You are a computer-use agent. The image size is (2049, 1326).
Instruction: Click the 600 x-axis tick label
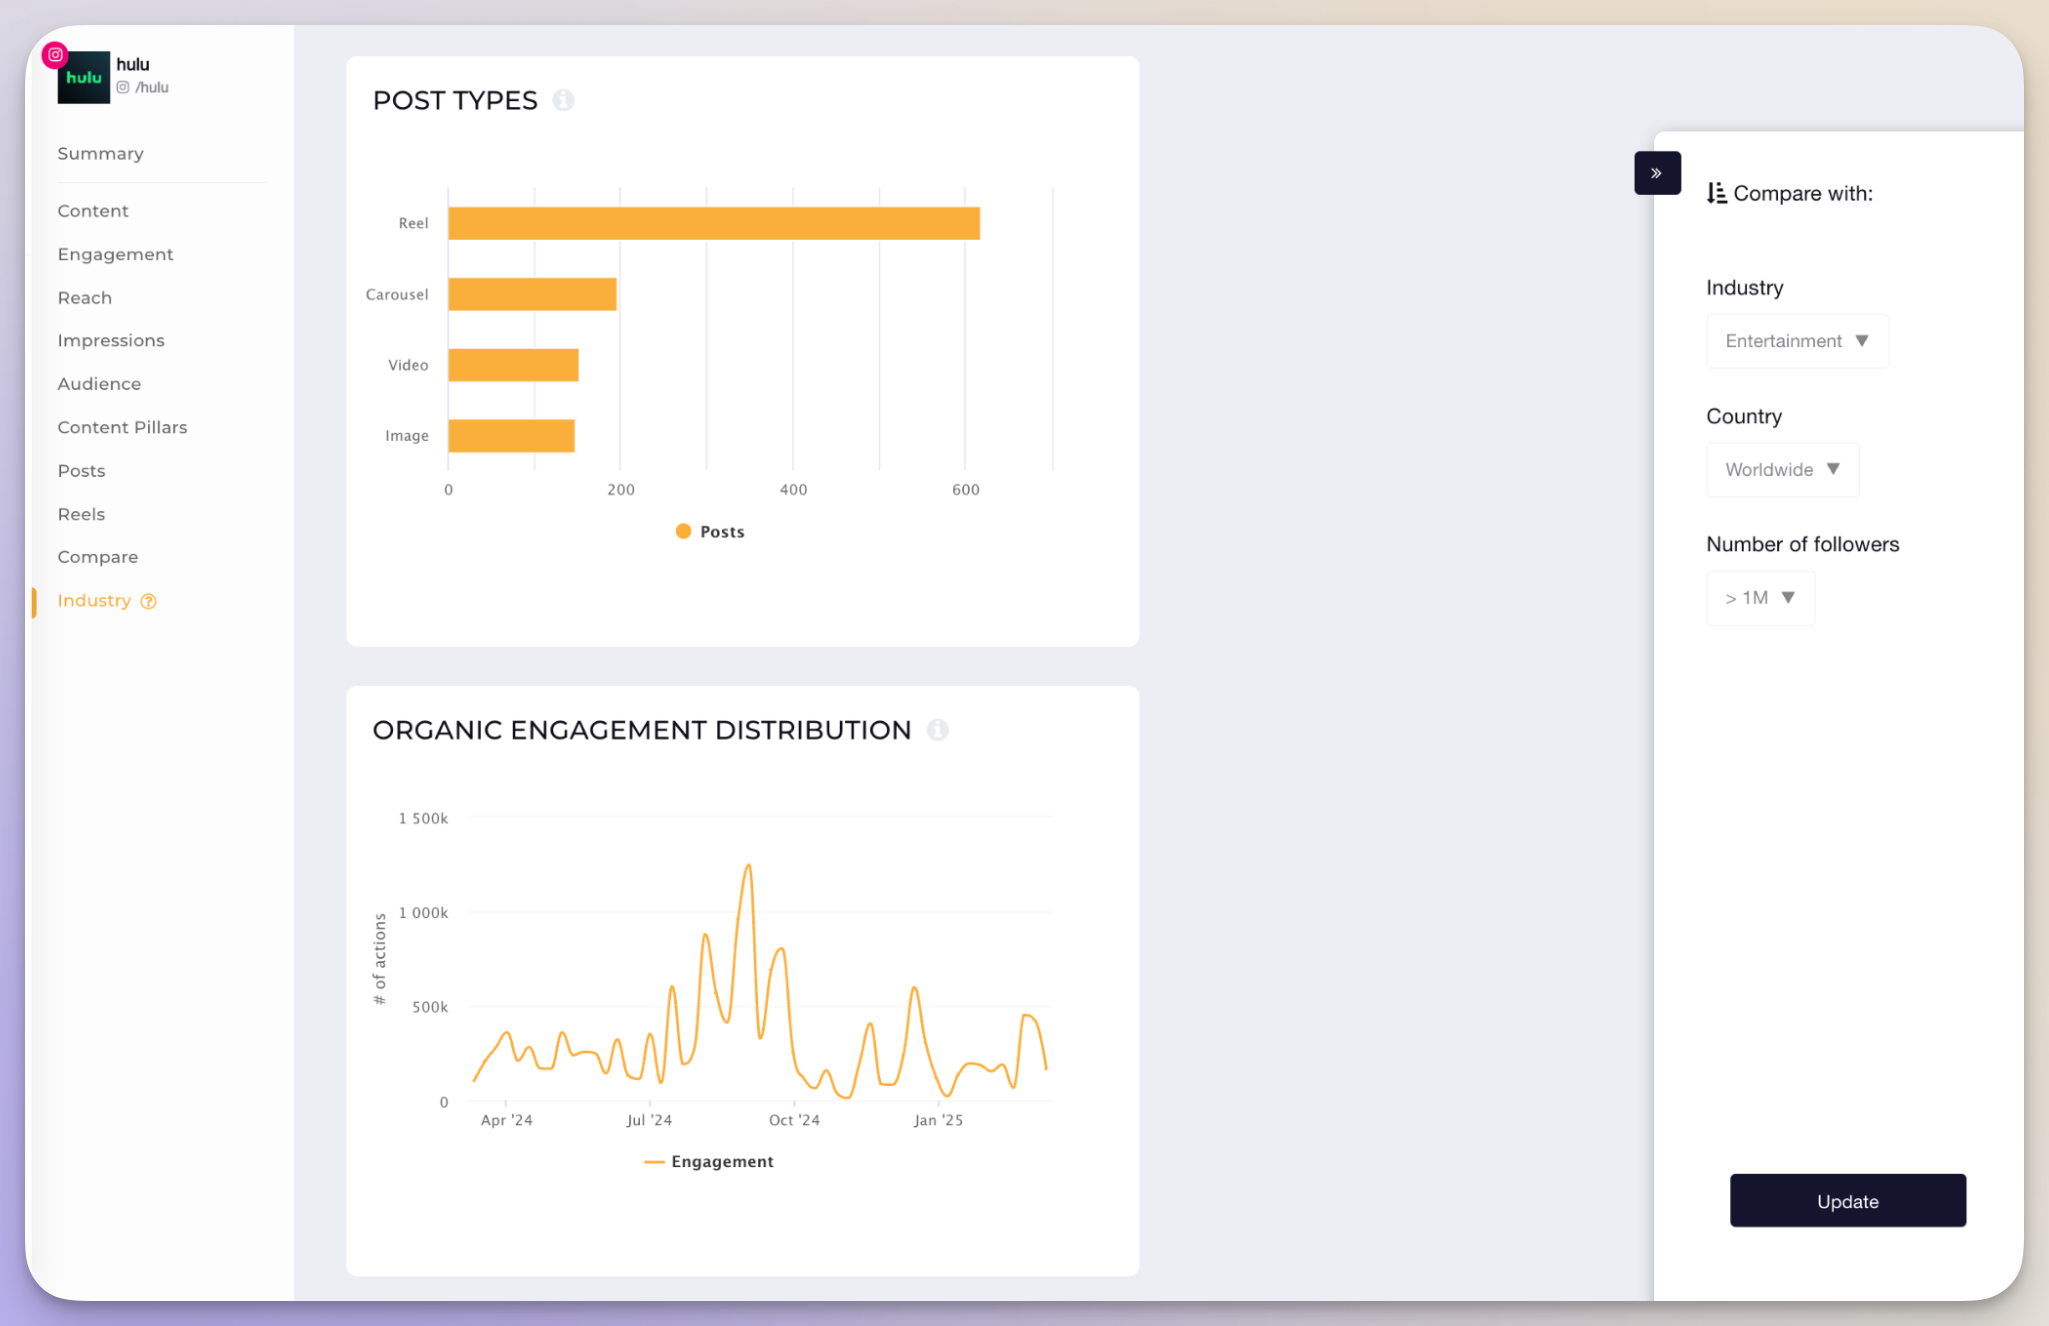tap(966, 490)
